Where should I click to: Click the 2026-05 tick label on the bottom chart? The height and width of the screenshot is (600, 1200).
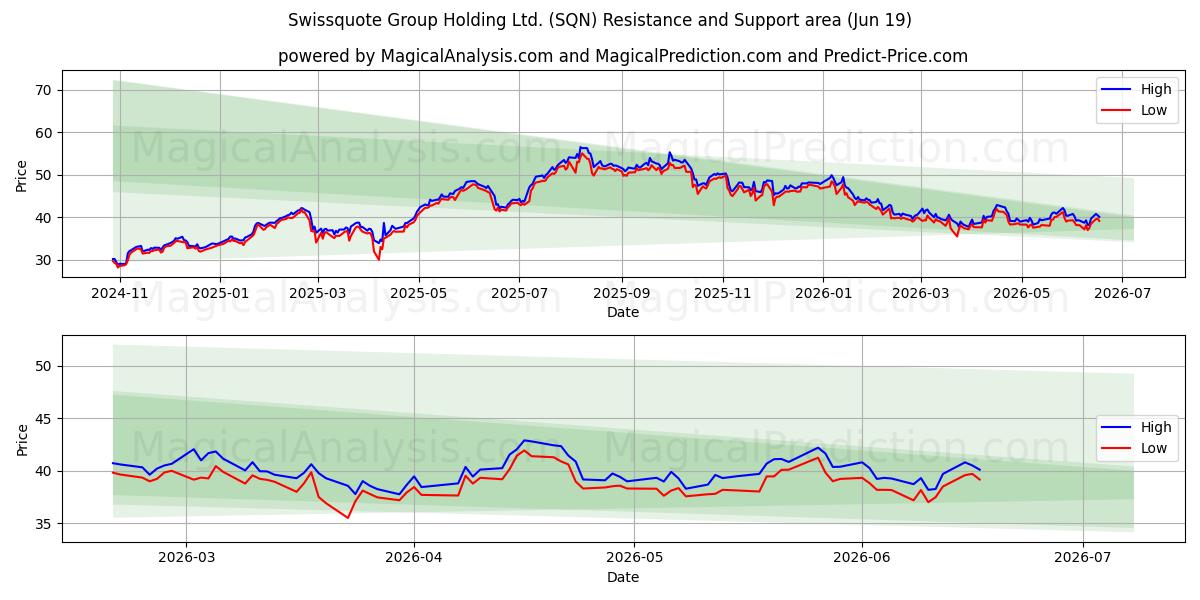[x=634, y=559]
